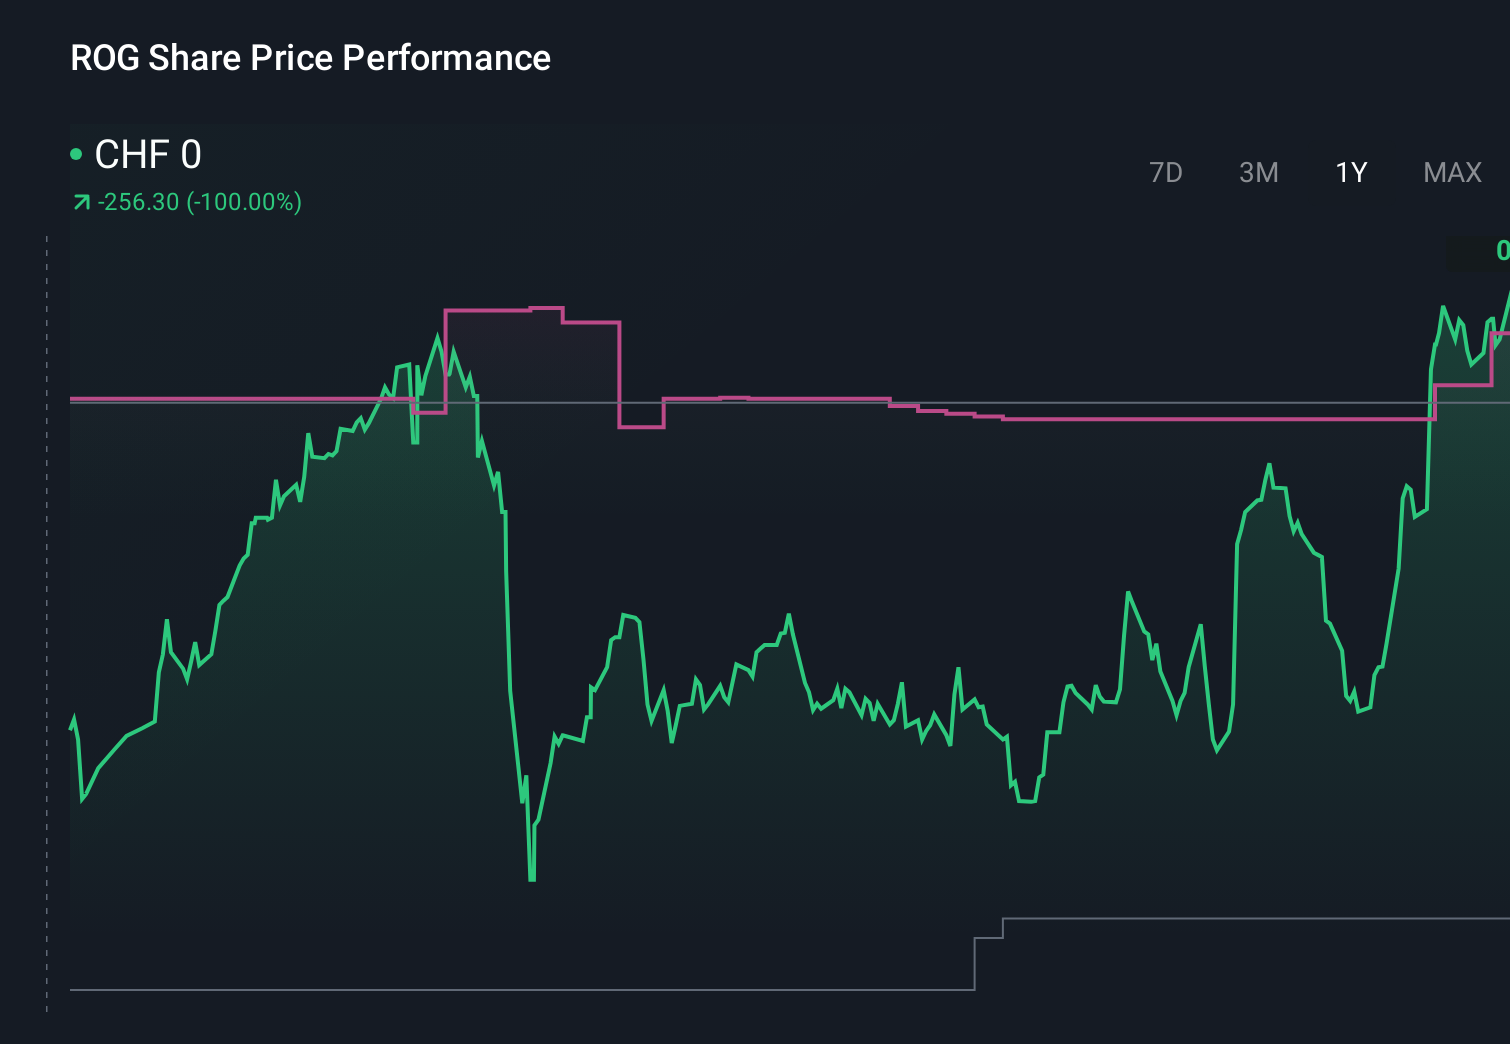Select the green CHF price indicator
Viewport: 1510px width, 1044px height.
tap(145, 155)
